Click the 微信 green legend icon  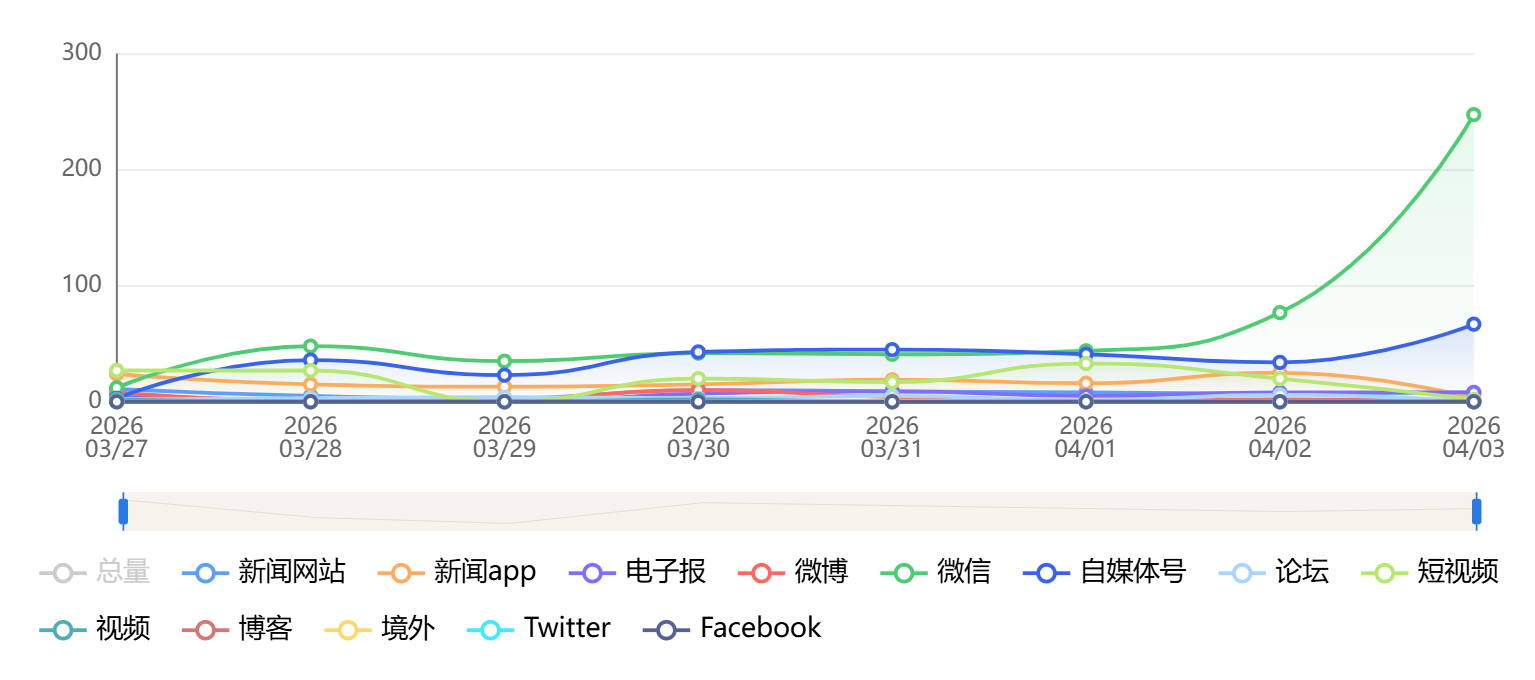903,573
